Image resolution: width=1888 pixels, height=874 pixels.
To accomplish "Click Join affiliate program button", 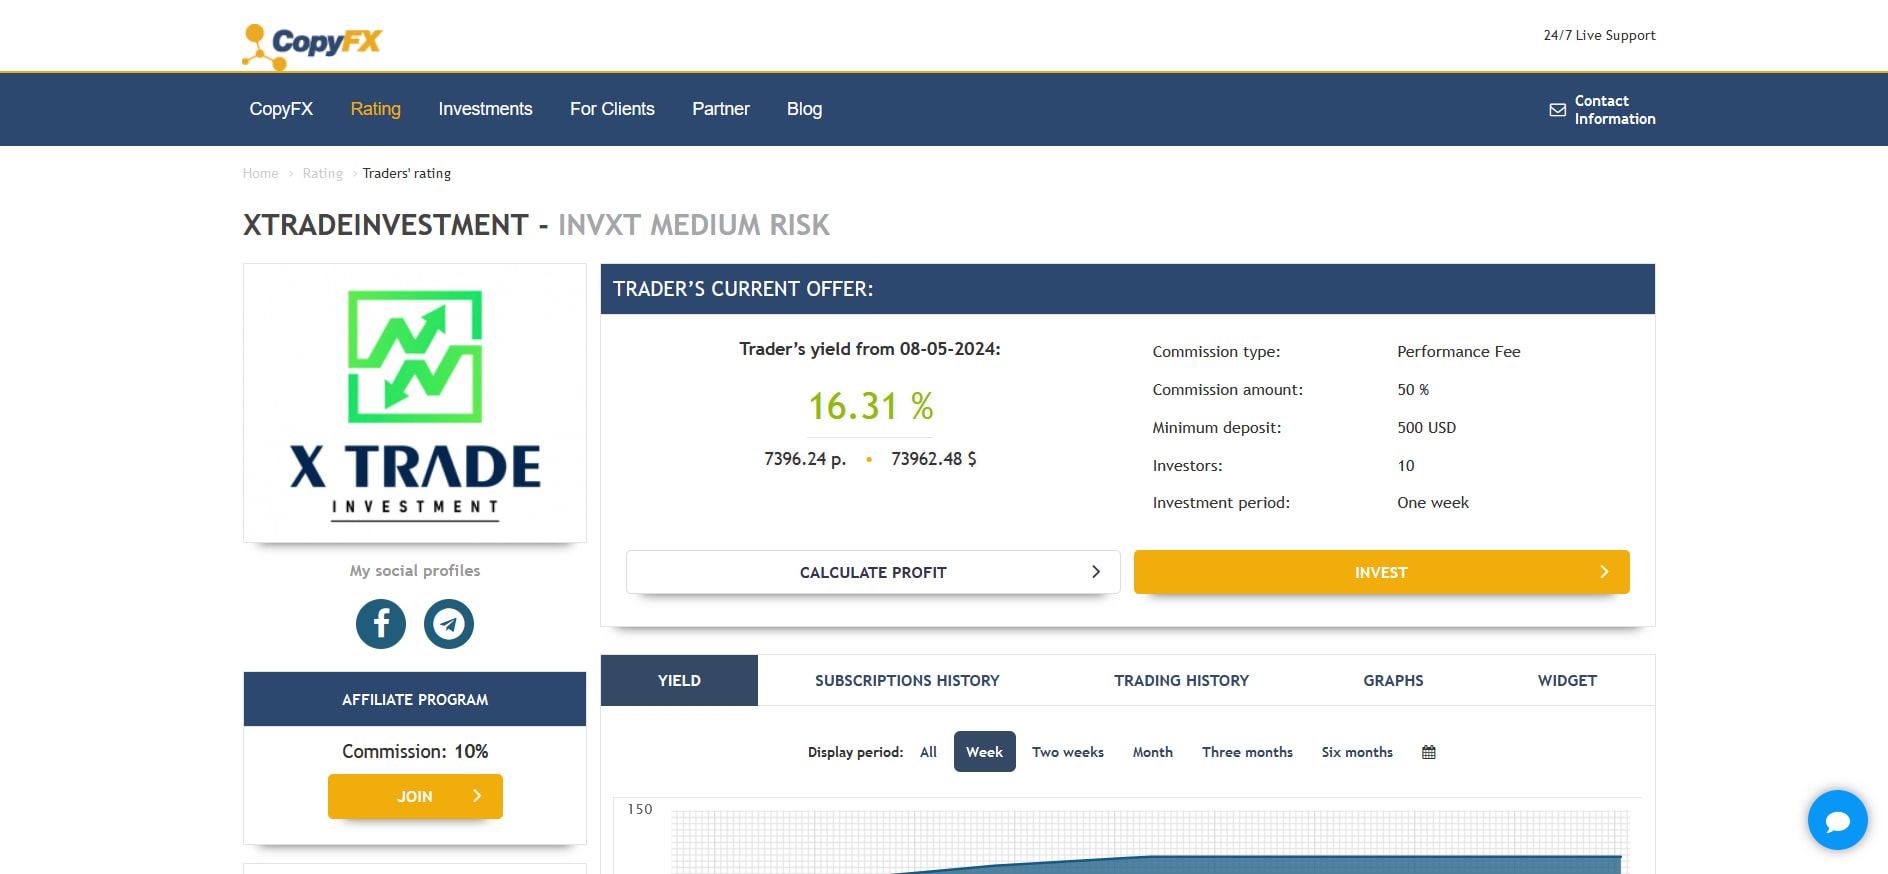I will (415, 796).
